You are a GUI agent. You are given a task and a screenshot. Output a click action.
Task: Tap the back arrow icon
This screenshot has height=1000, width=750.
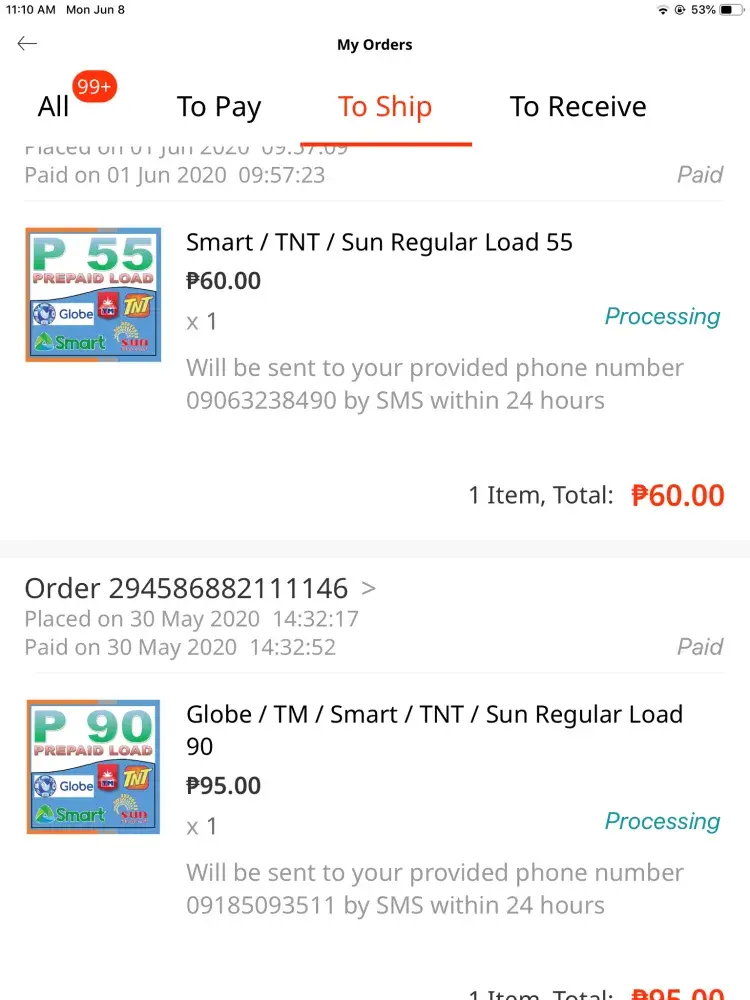click(x=27, y=43)
